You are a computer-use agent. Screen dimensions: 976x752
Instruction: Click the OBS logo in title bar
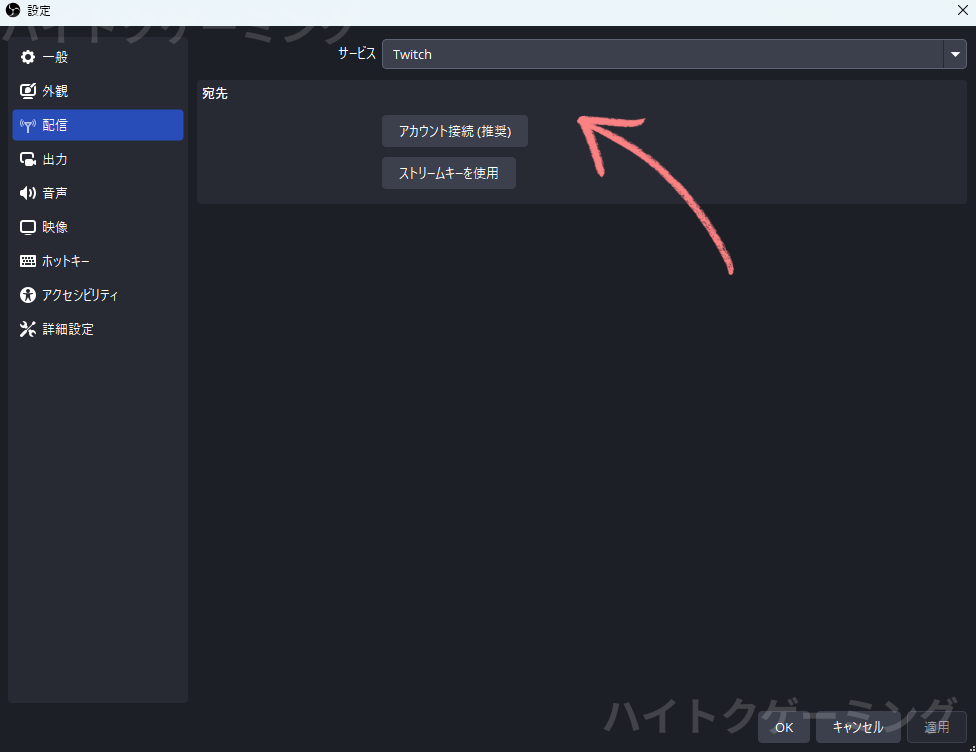(x=12, y=10)
